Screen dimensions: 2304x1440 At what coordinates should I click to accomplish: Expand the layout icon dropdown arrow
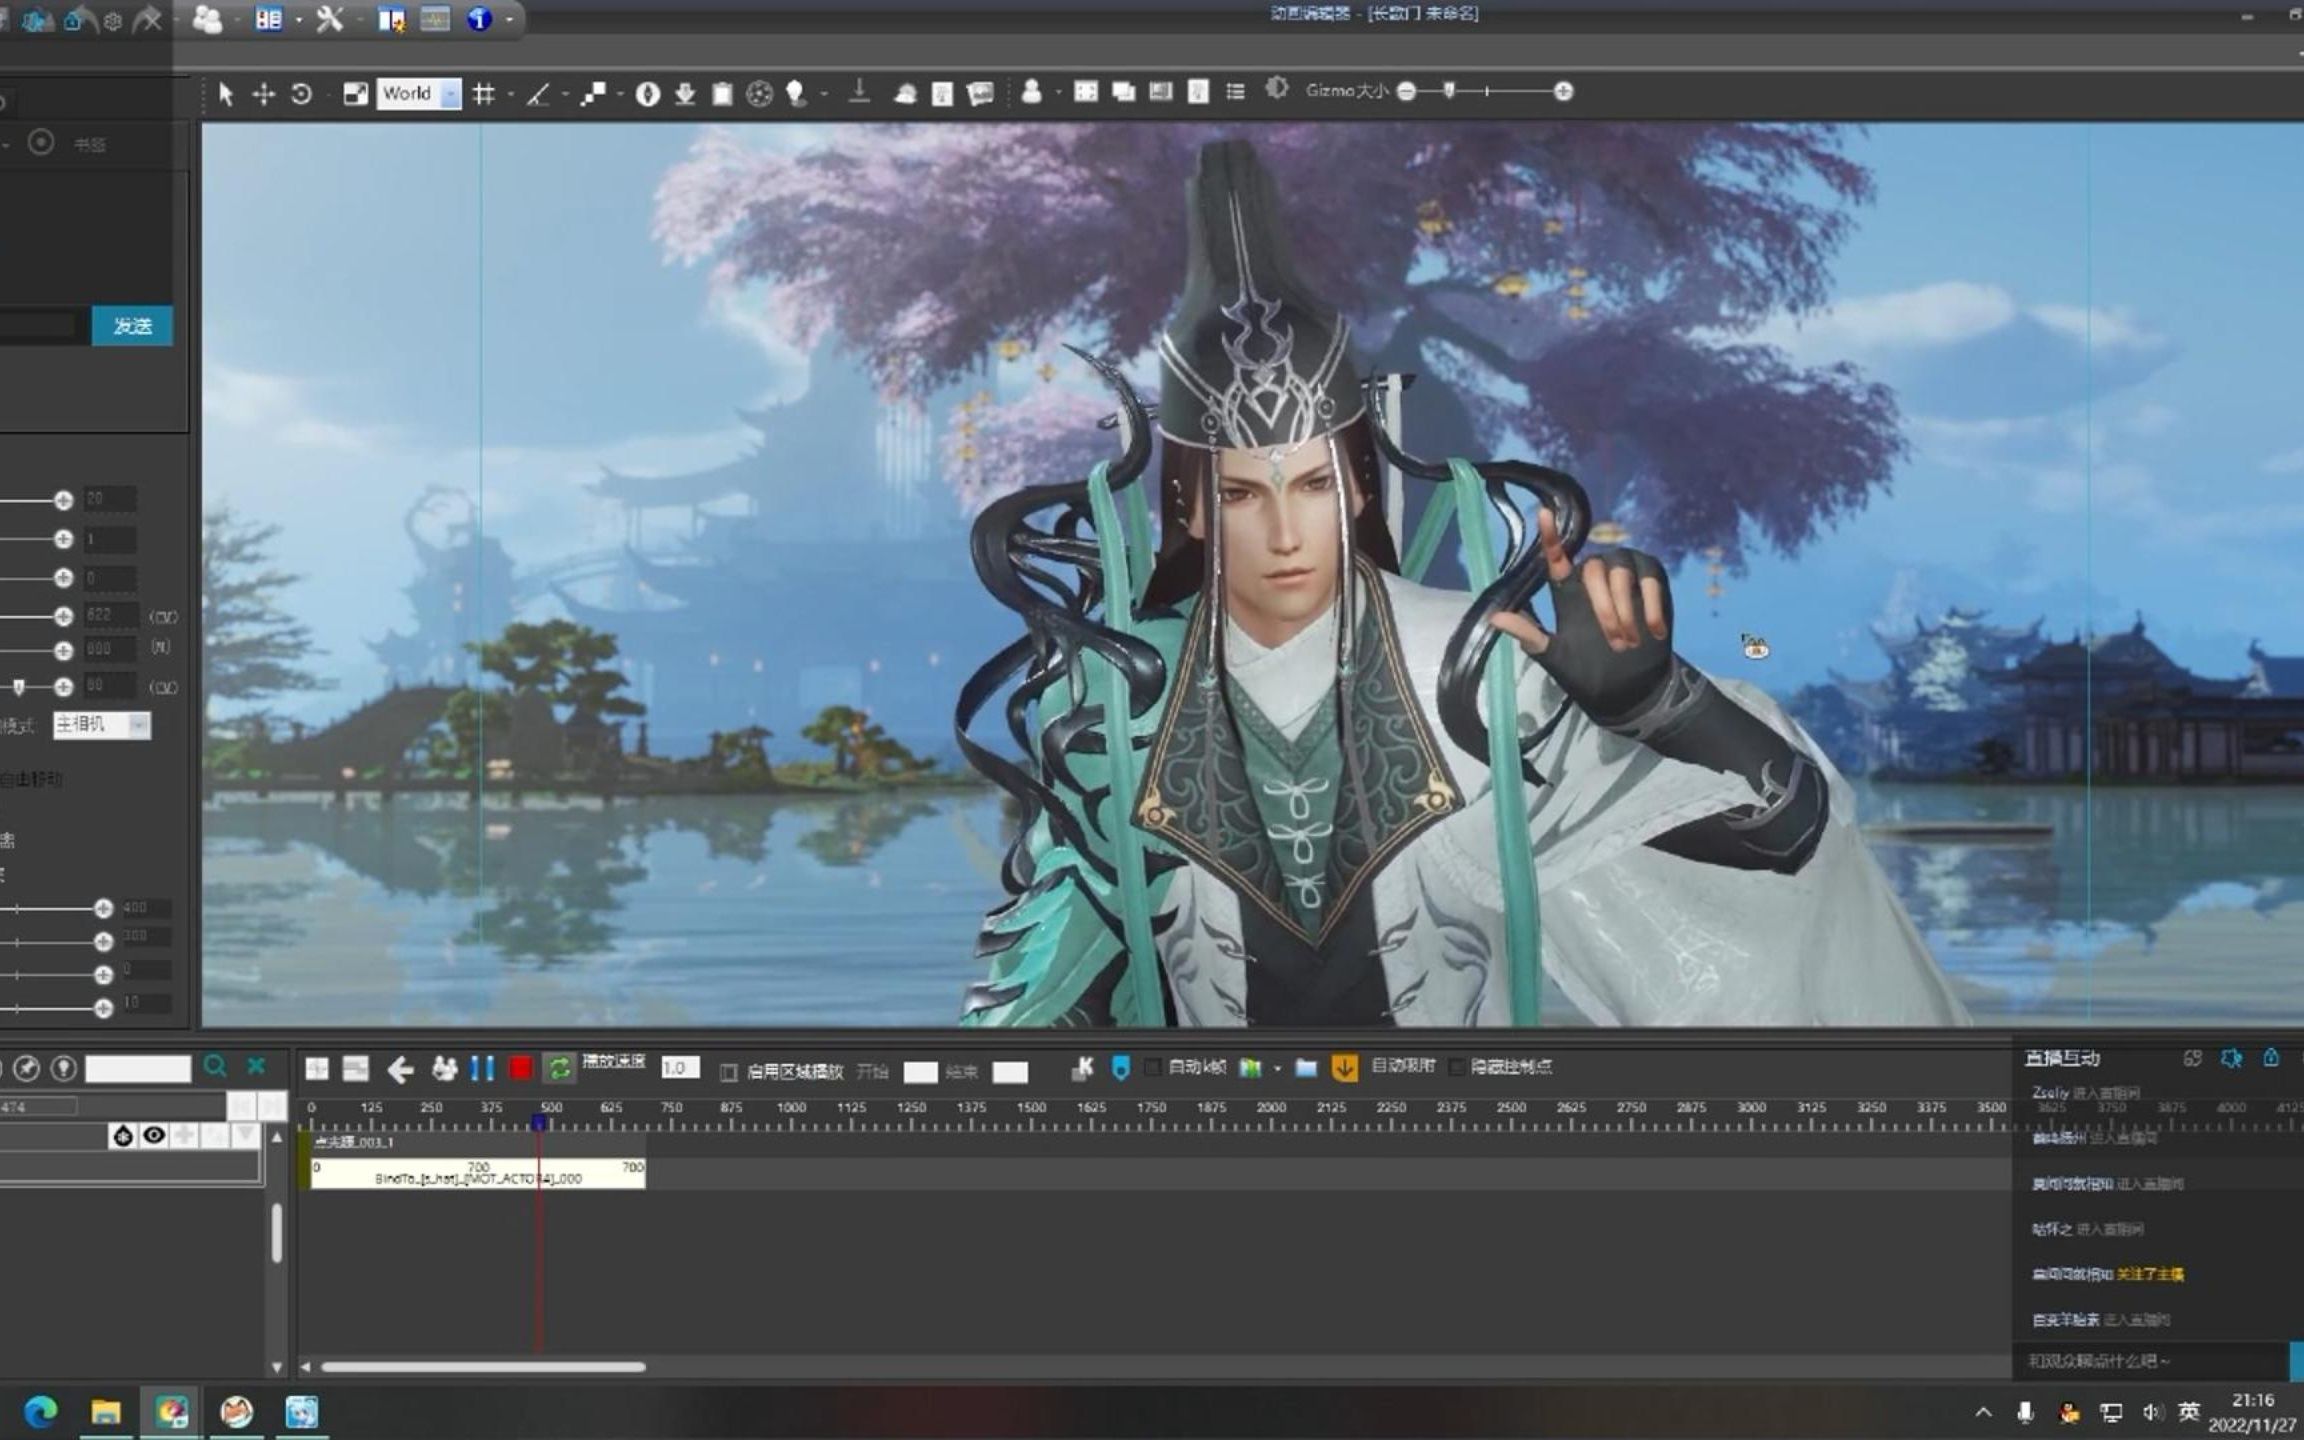298,19
